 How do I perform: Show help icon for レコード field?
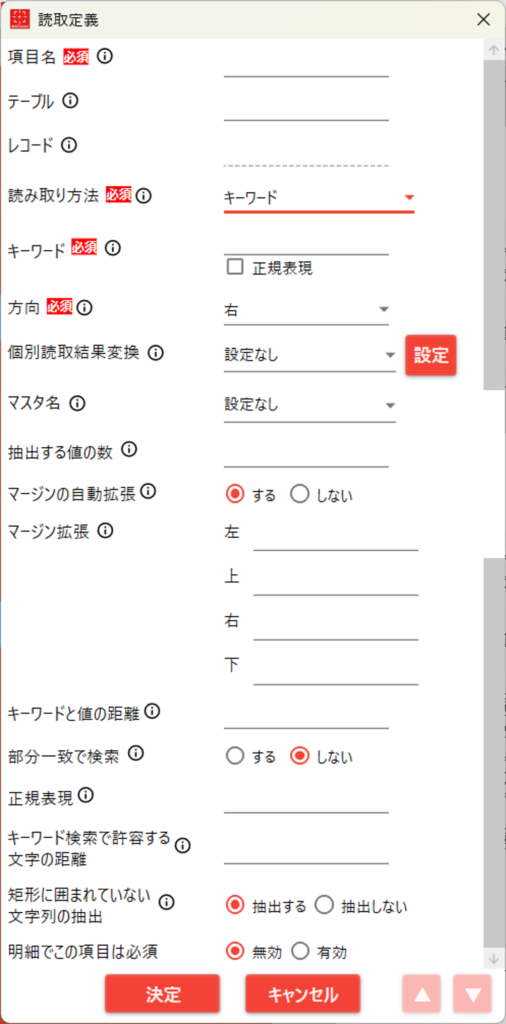point(69,145)
